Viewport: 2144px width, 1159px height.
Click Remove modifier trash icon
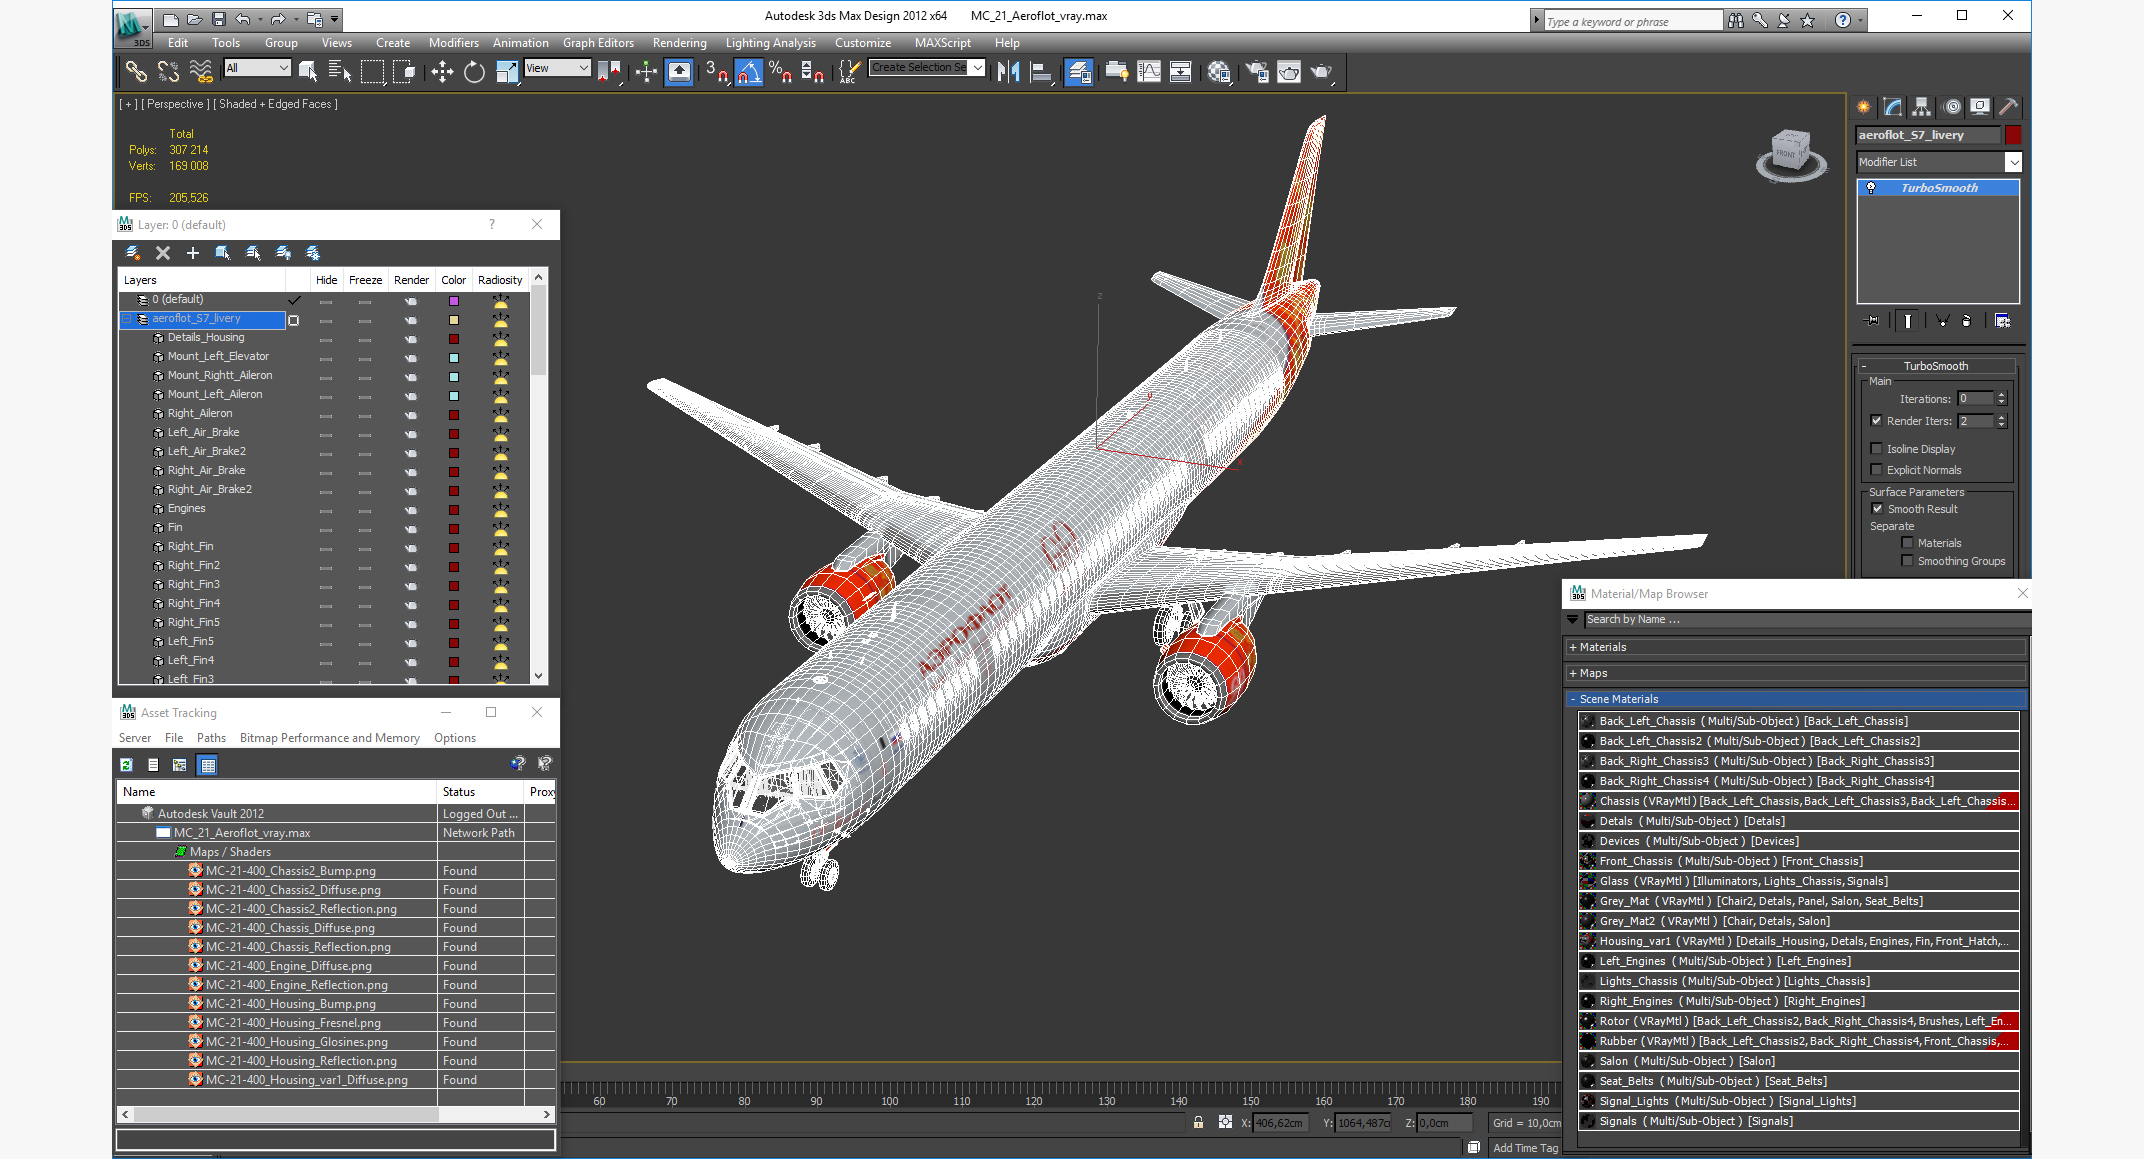coord(1966,321)
